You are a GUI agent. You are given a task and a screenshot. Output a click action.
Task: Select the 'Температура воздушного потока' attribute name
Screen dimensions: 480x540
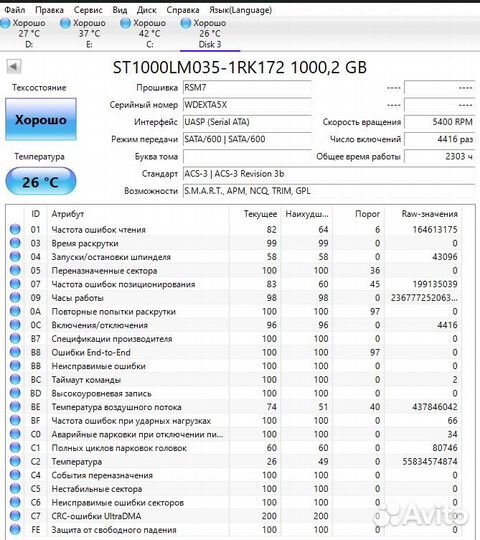(x=116, y=407)
